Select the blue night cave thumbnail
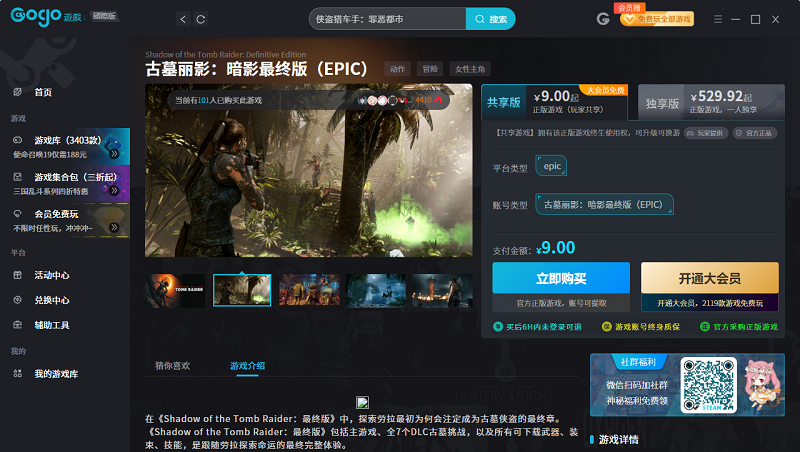The width and height of the screenshot is (800, 452). point(376,290)
